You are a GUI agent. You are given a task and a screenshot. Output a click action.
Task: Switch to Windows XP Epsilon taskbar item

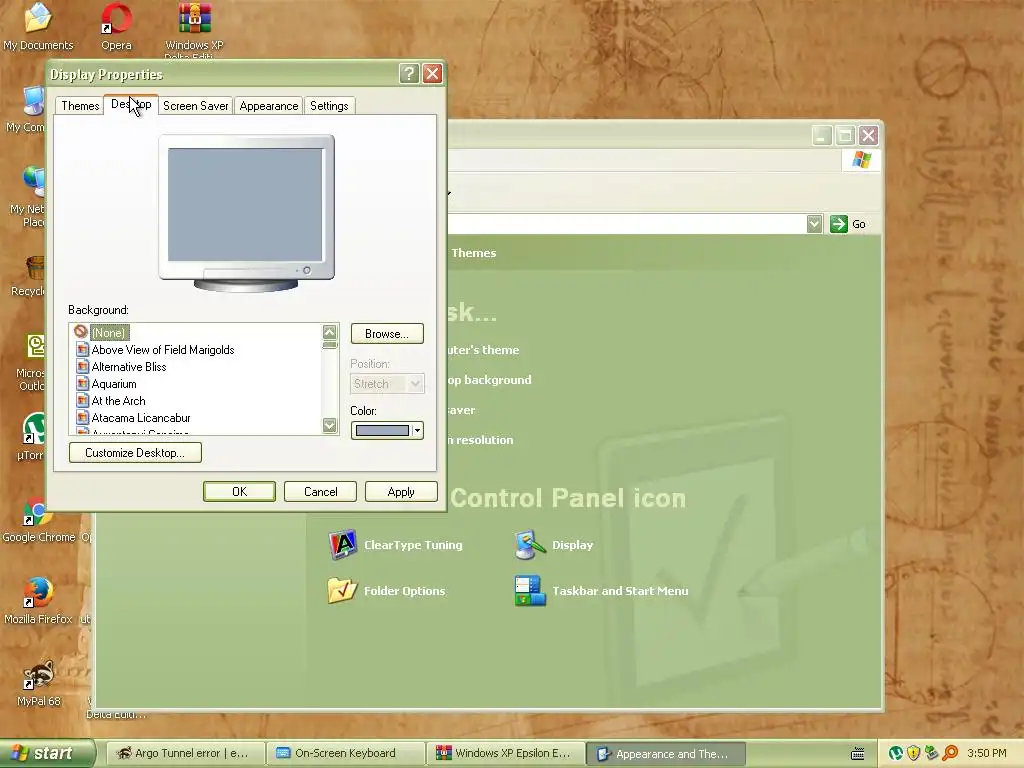coord(505,754)
